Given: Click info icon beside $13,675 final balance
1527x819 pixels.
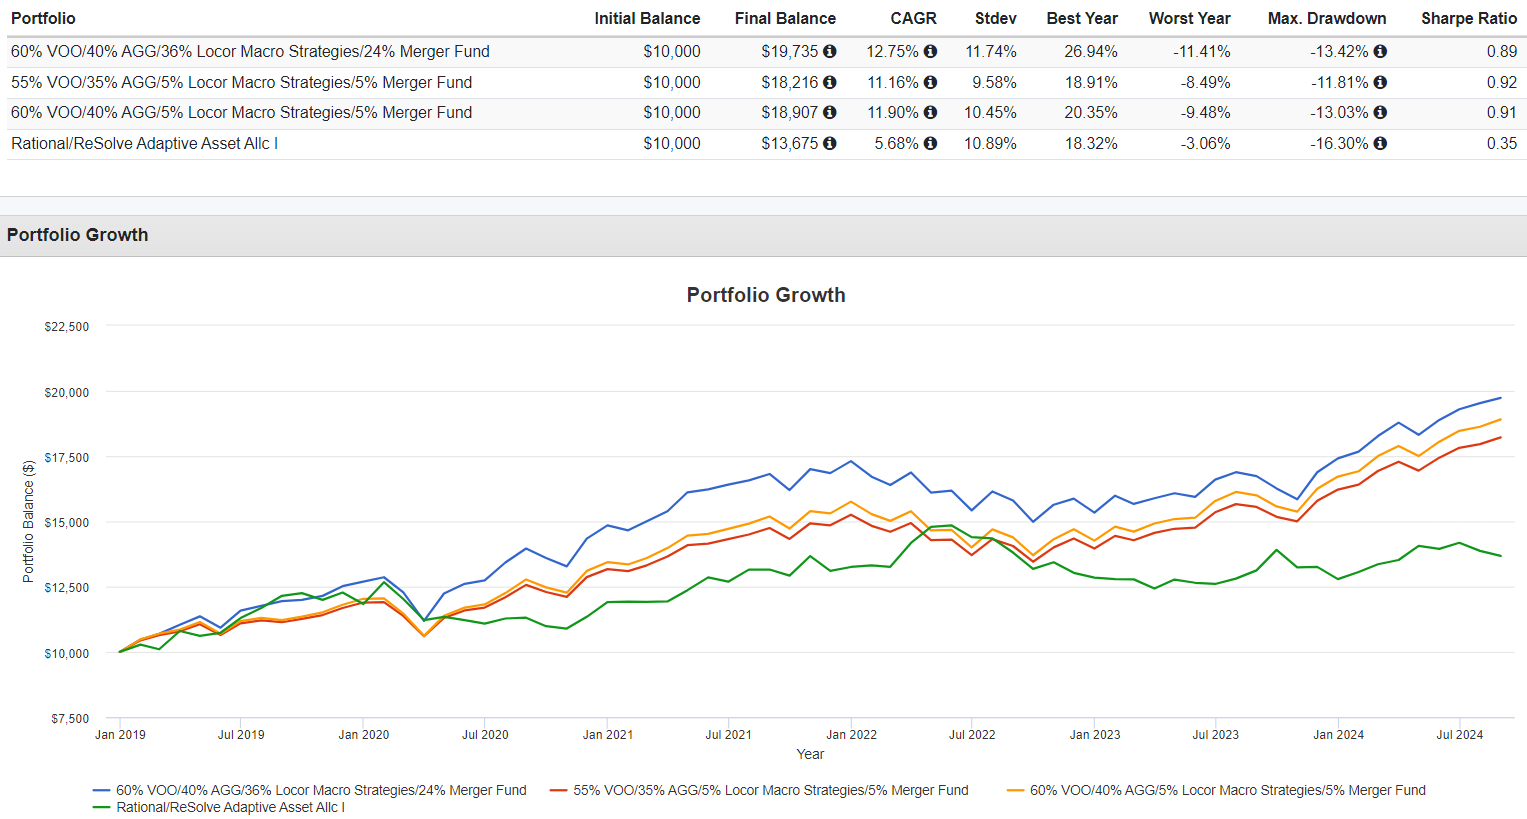Looking at the screenshot, I should [830, 143].
